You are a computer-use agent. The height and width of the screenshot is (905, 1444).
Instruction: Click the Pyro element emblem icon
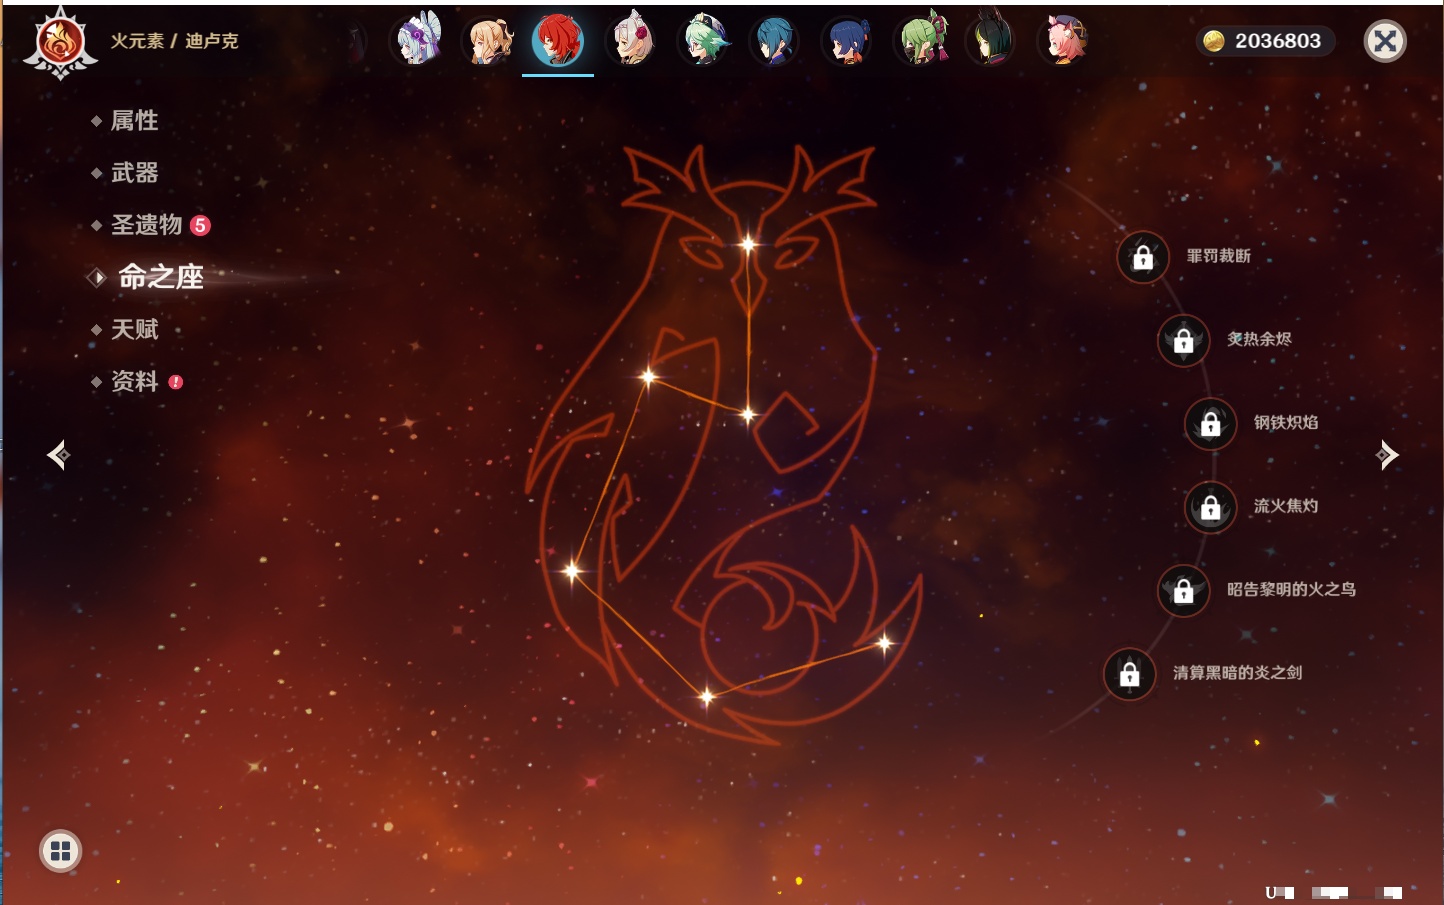[60, 43]
